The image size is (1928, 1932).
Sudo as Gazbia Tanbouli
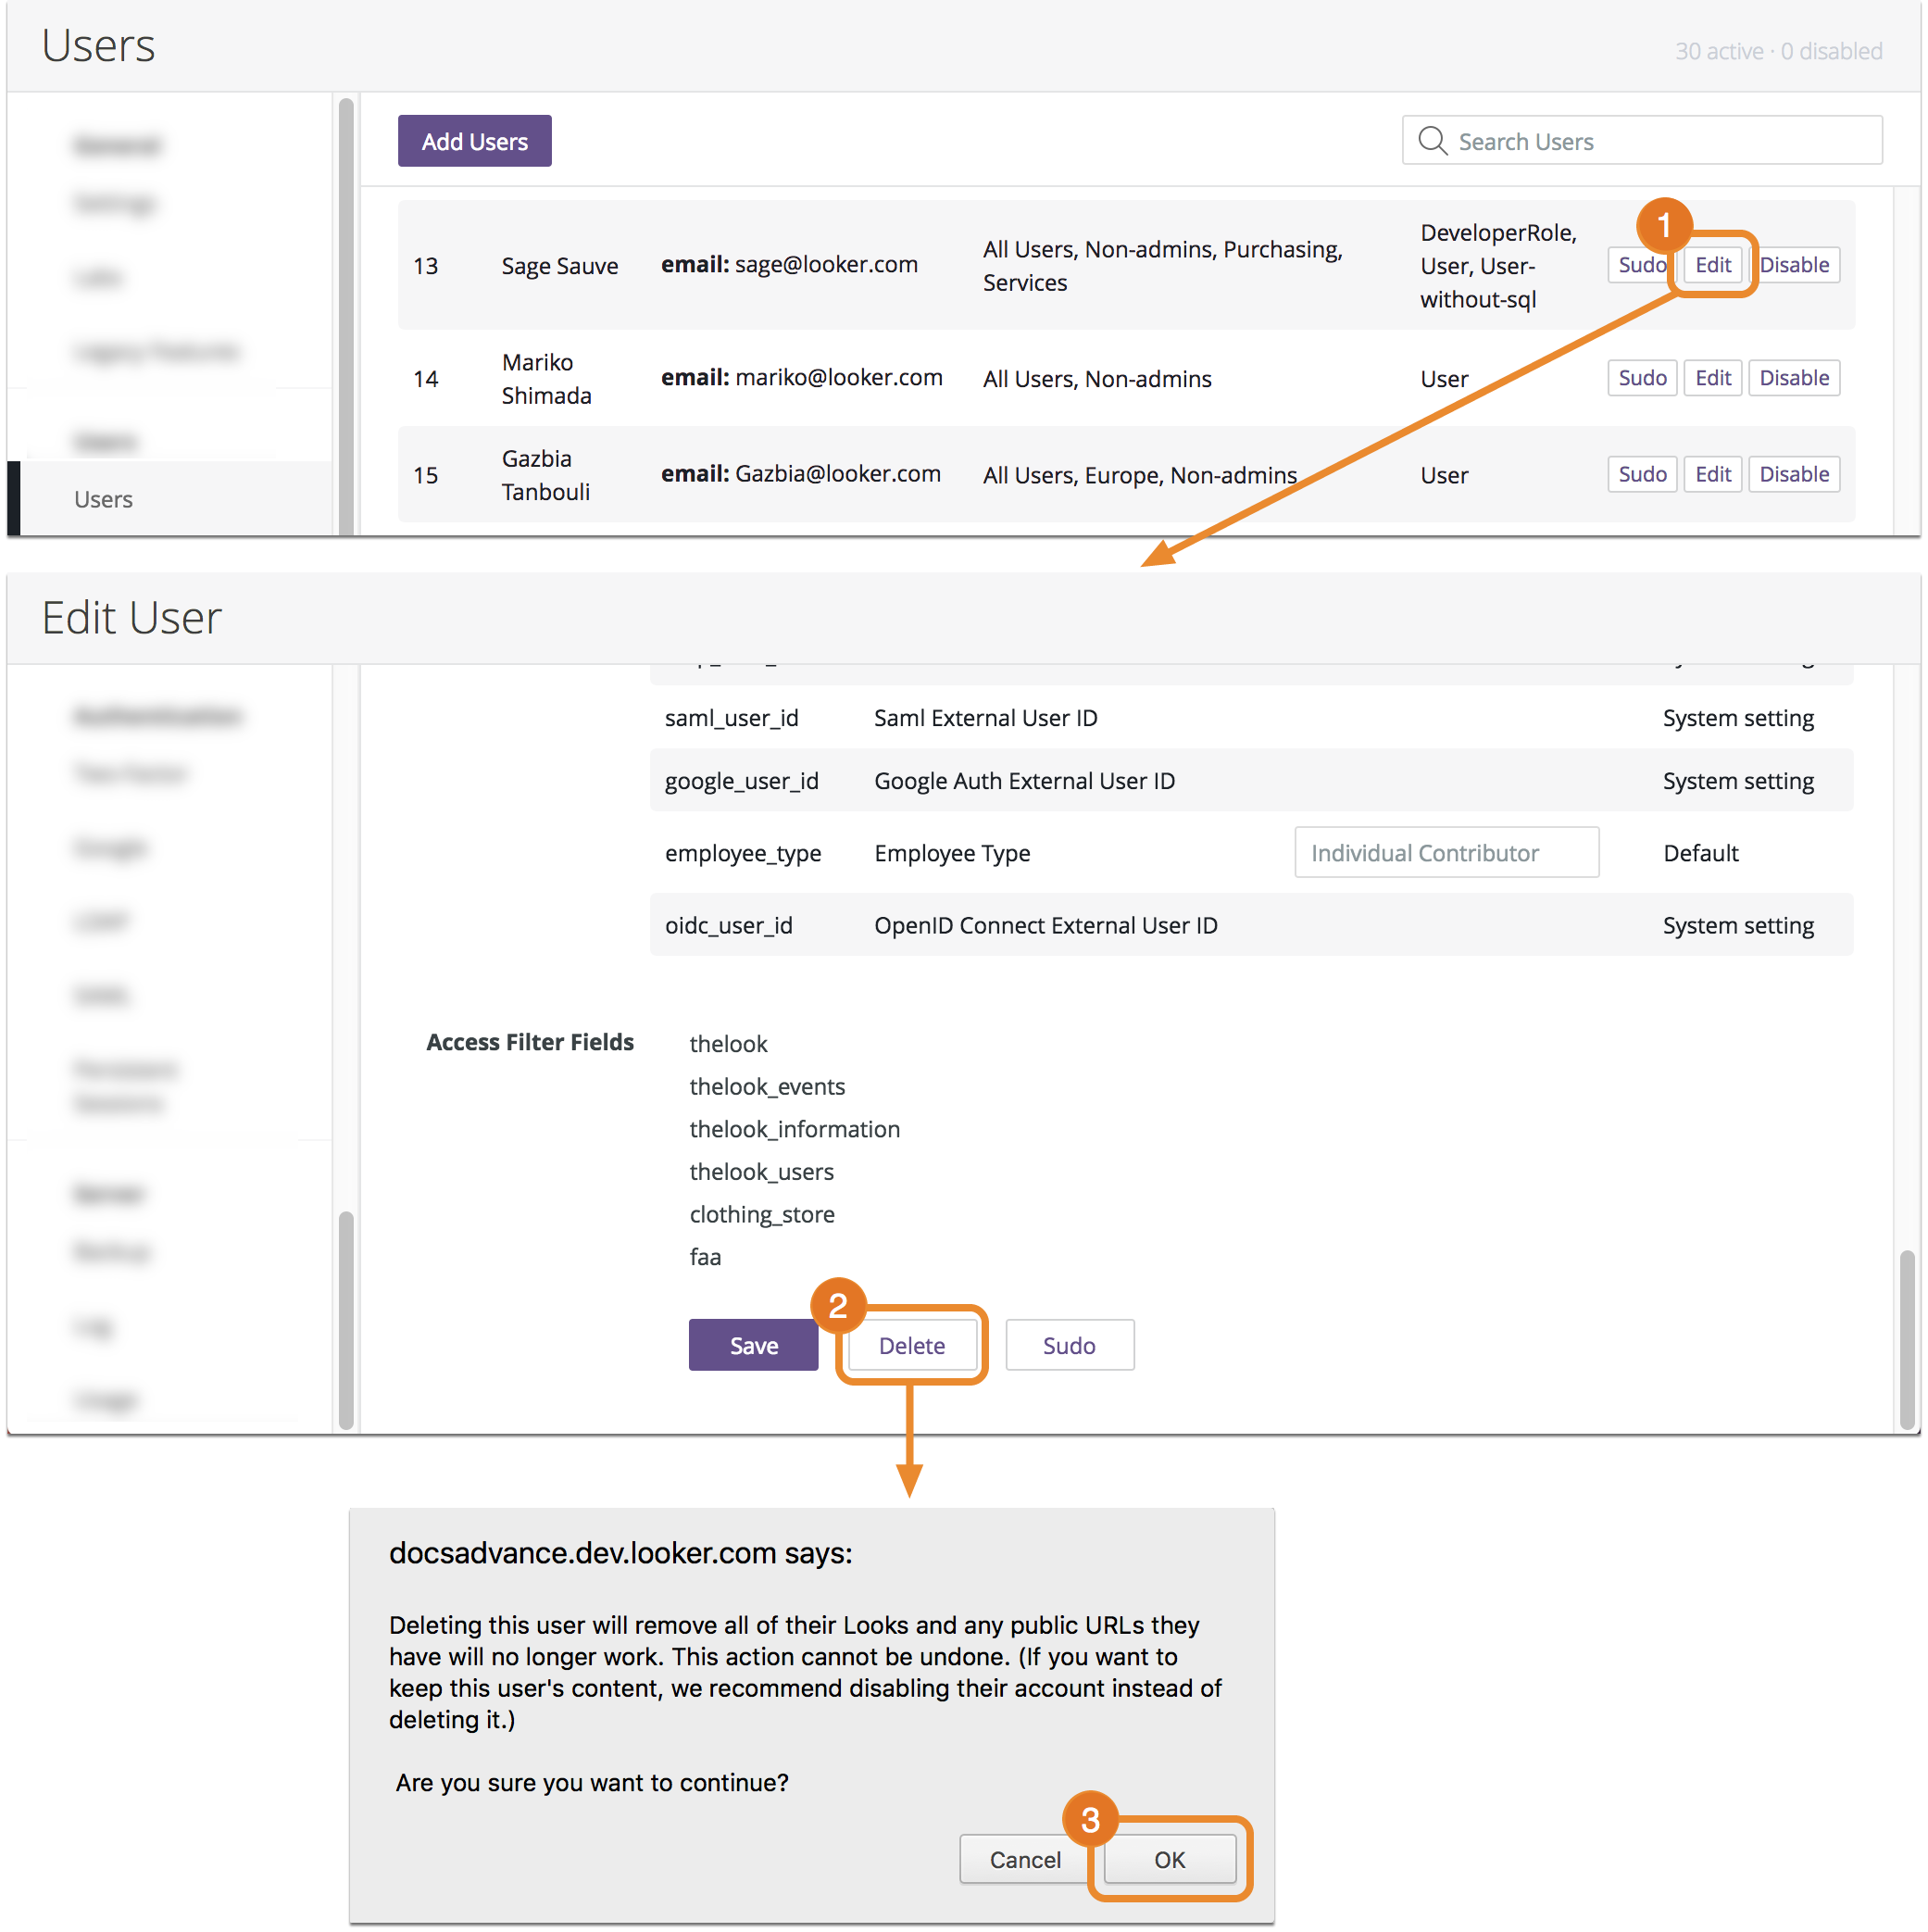pos(1640,474)
